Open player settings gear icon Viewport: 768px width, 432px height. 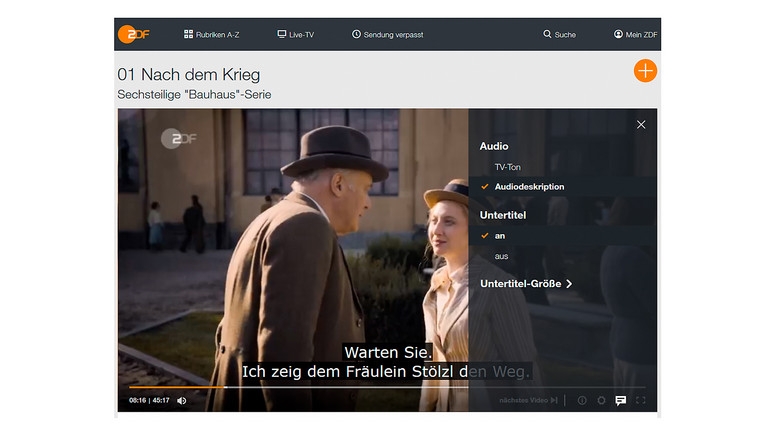(x=601, y=400)
